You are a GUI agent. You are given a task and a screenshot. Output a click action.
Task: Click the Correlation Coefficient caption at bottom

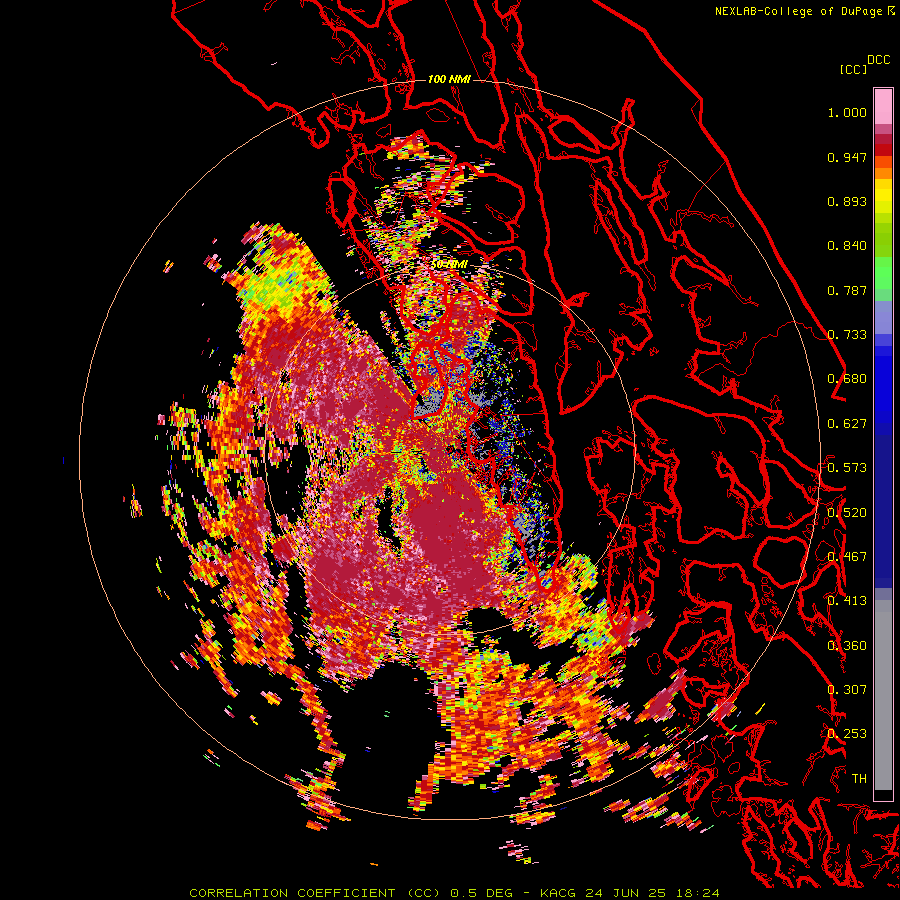tap(454, 893)
